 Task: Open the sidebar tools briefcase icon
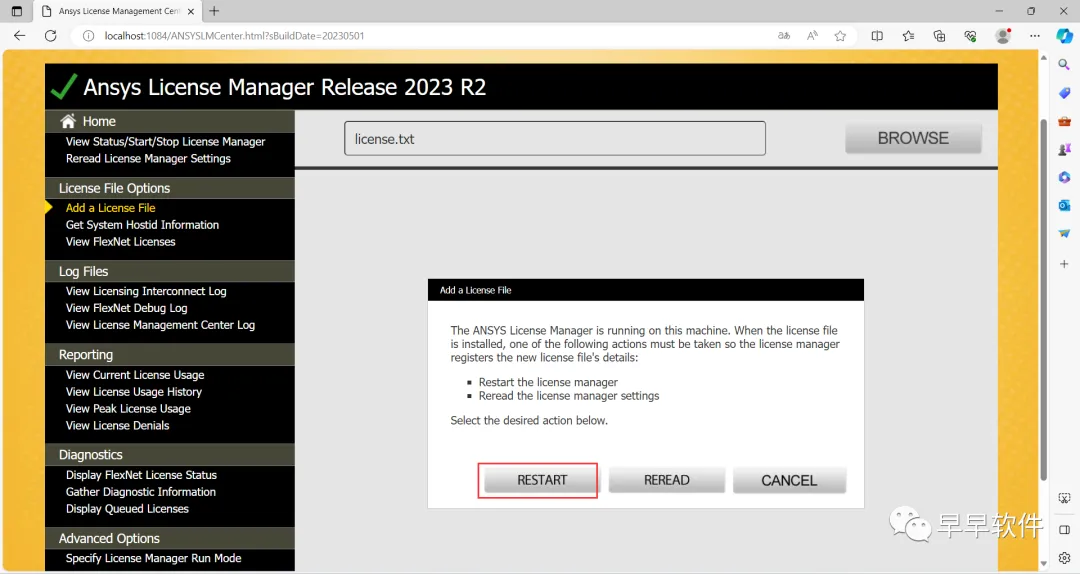[1064, 121]
